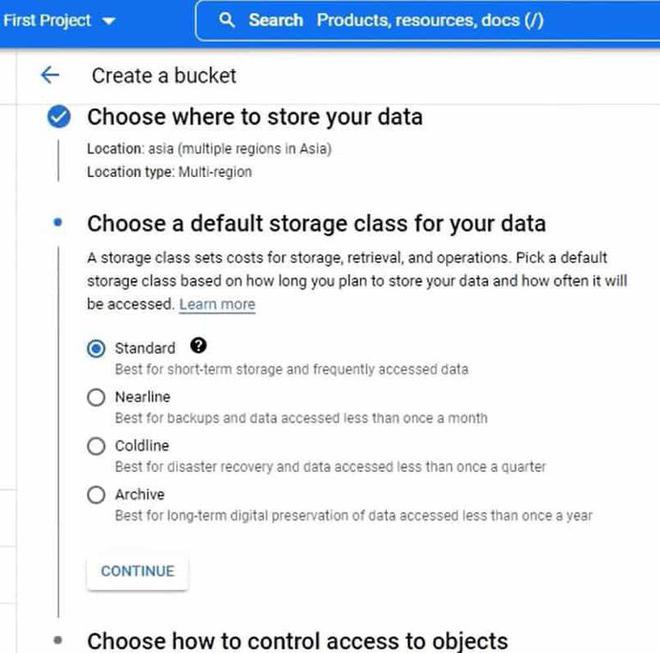Click the storage class step bullet

point(59,223)
